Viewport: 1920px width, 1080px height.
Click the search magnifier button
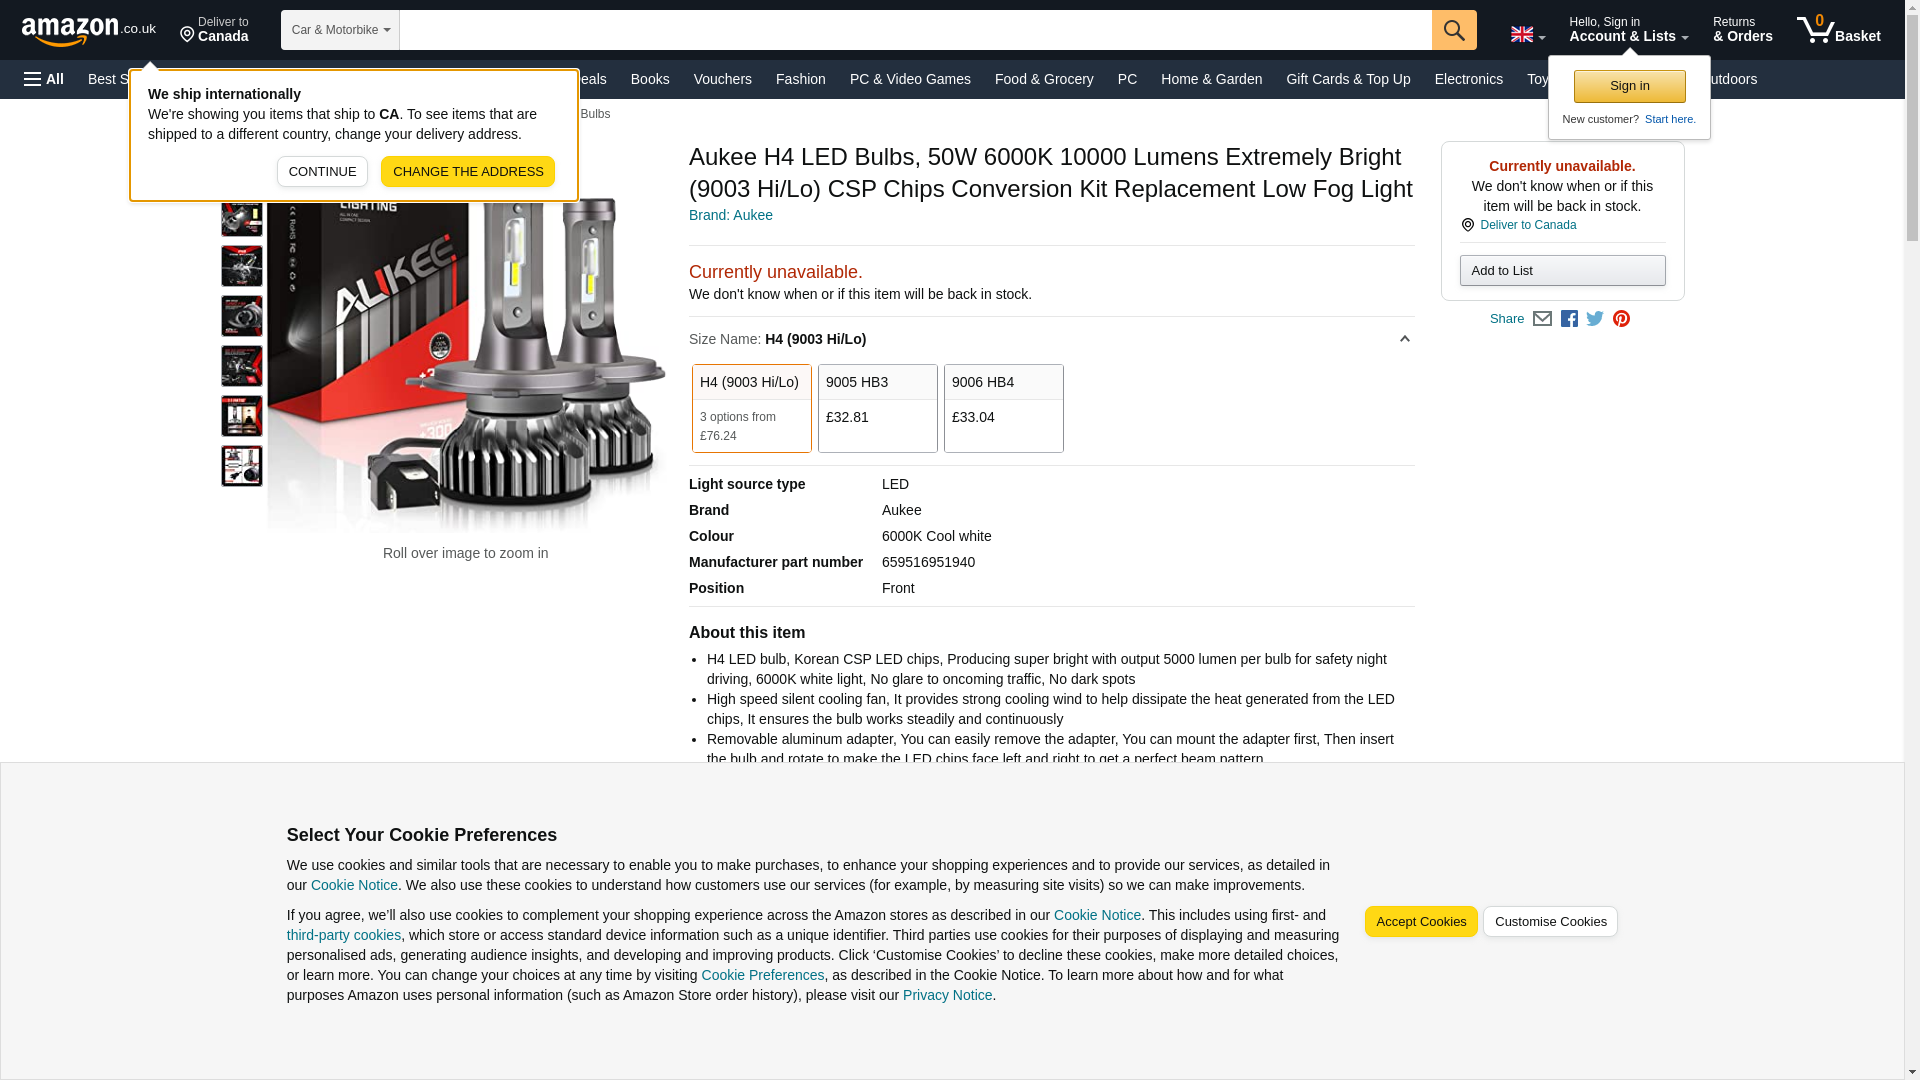1454,30
